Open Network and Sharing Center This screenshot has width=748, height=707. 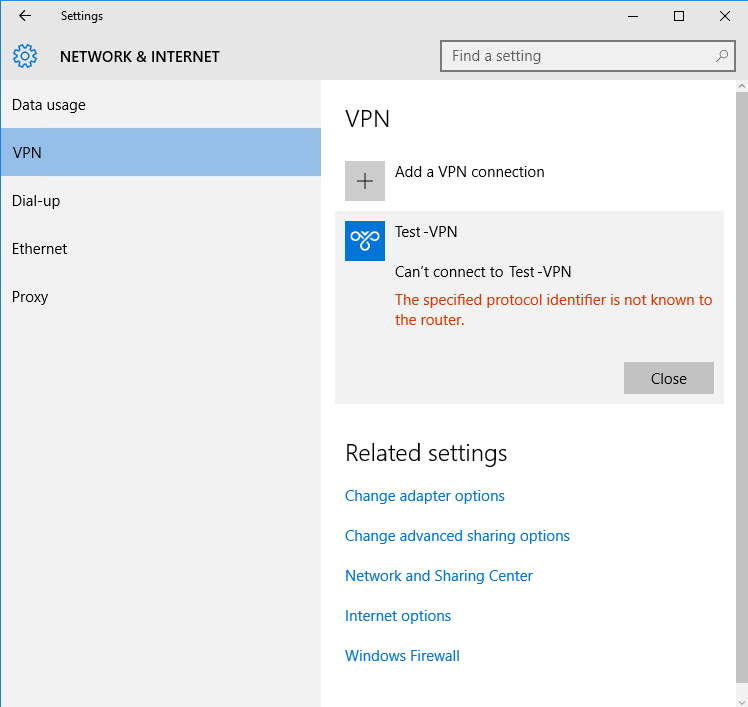pos(438,576)
